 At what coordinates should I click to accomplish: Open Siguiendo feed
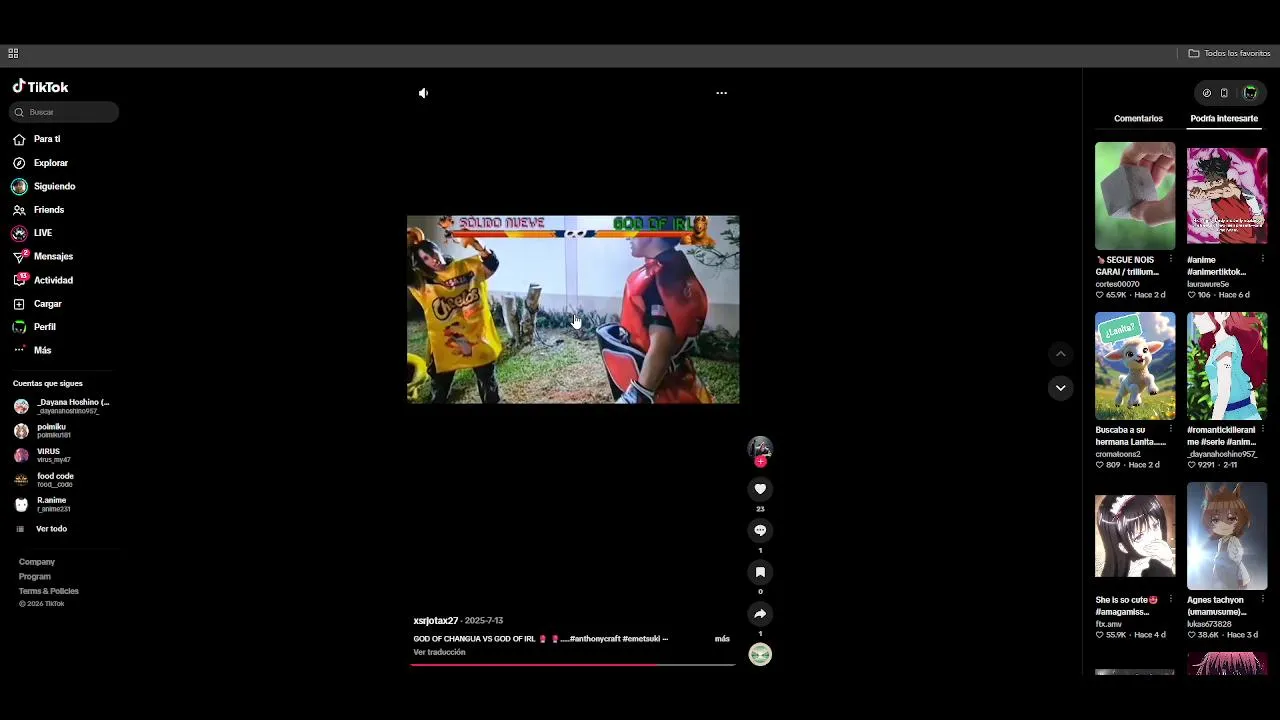point(55,186)
